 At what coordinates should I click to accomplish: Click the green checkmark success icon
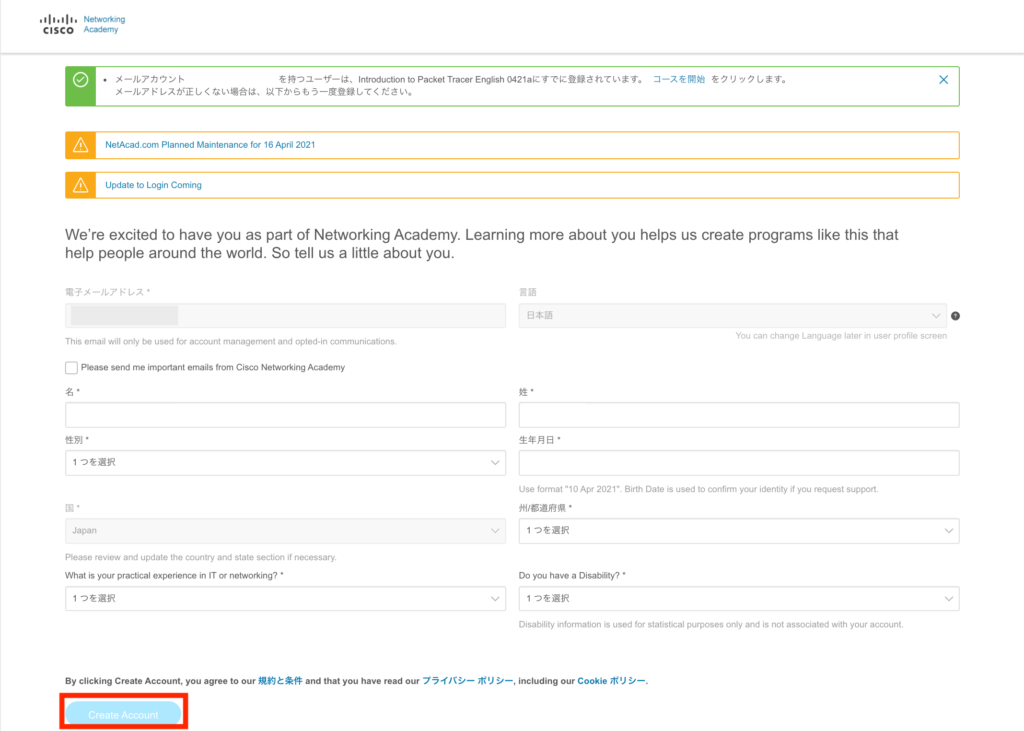(x=80, y=80)
